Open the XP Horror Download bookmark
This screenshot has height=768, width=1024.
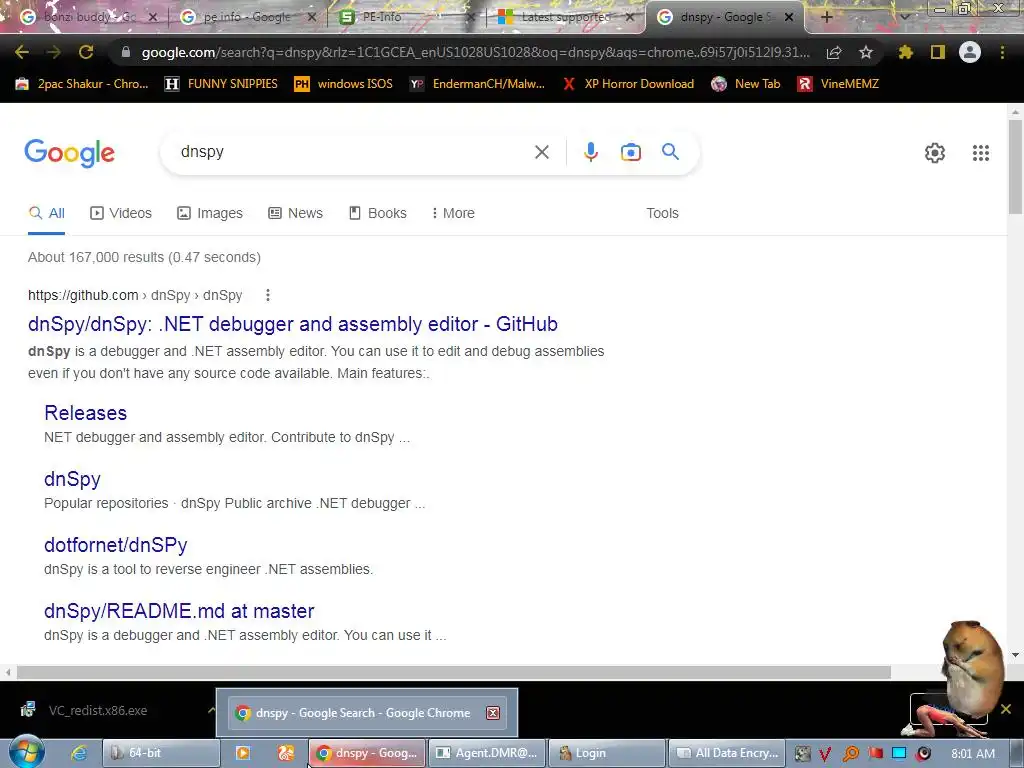point(628,84)
